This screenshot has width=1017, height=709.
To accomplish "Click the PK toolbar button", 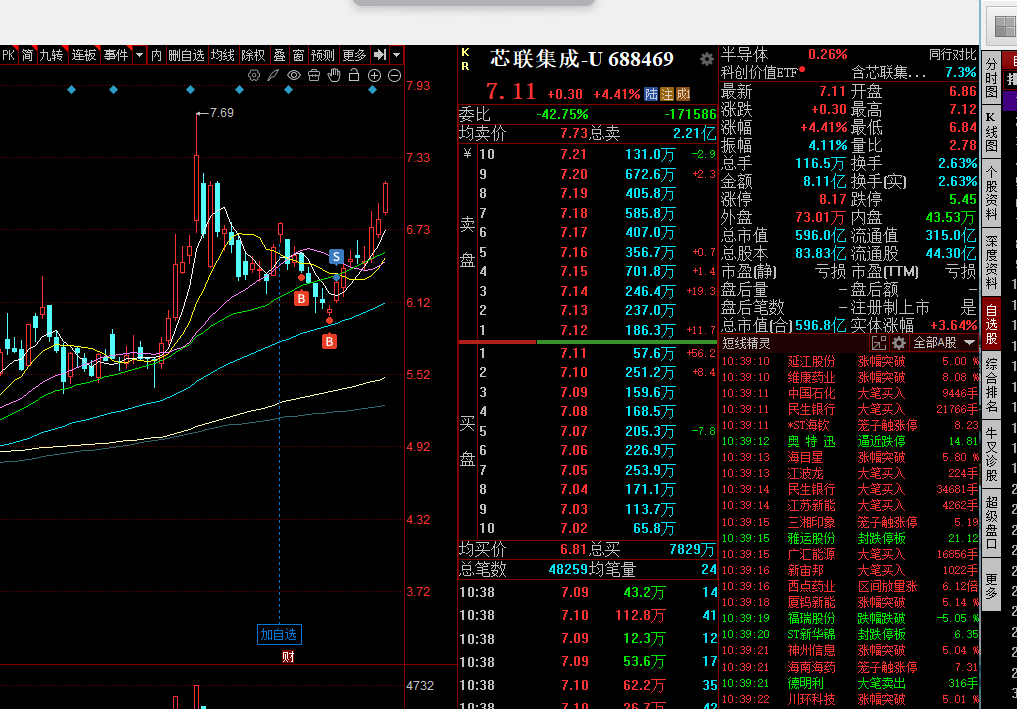I will click(8, 55).
